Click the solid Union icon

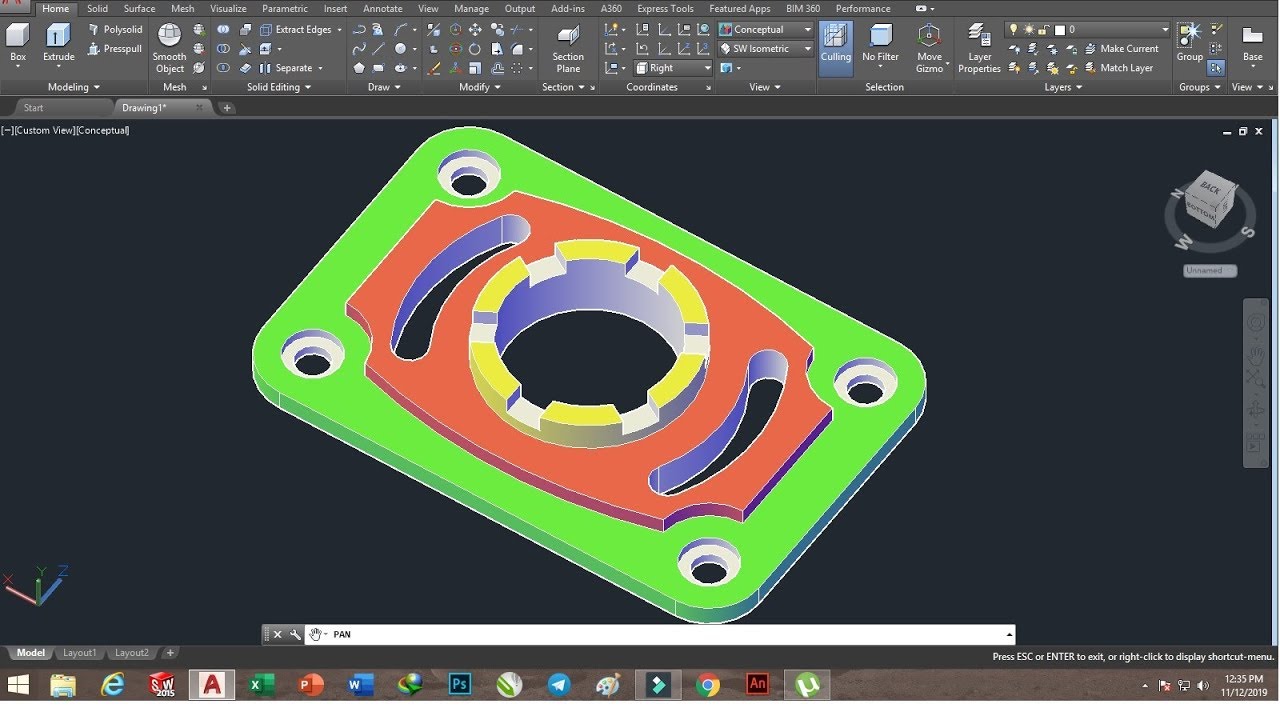(223, 30)
